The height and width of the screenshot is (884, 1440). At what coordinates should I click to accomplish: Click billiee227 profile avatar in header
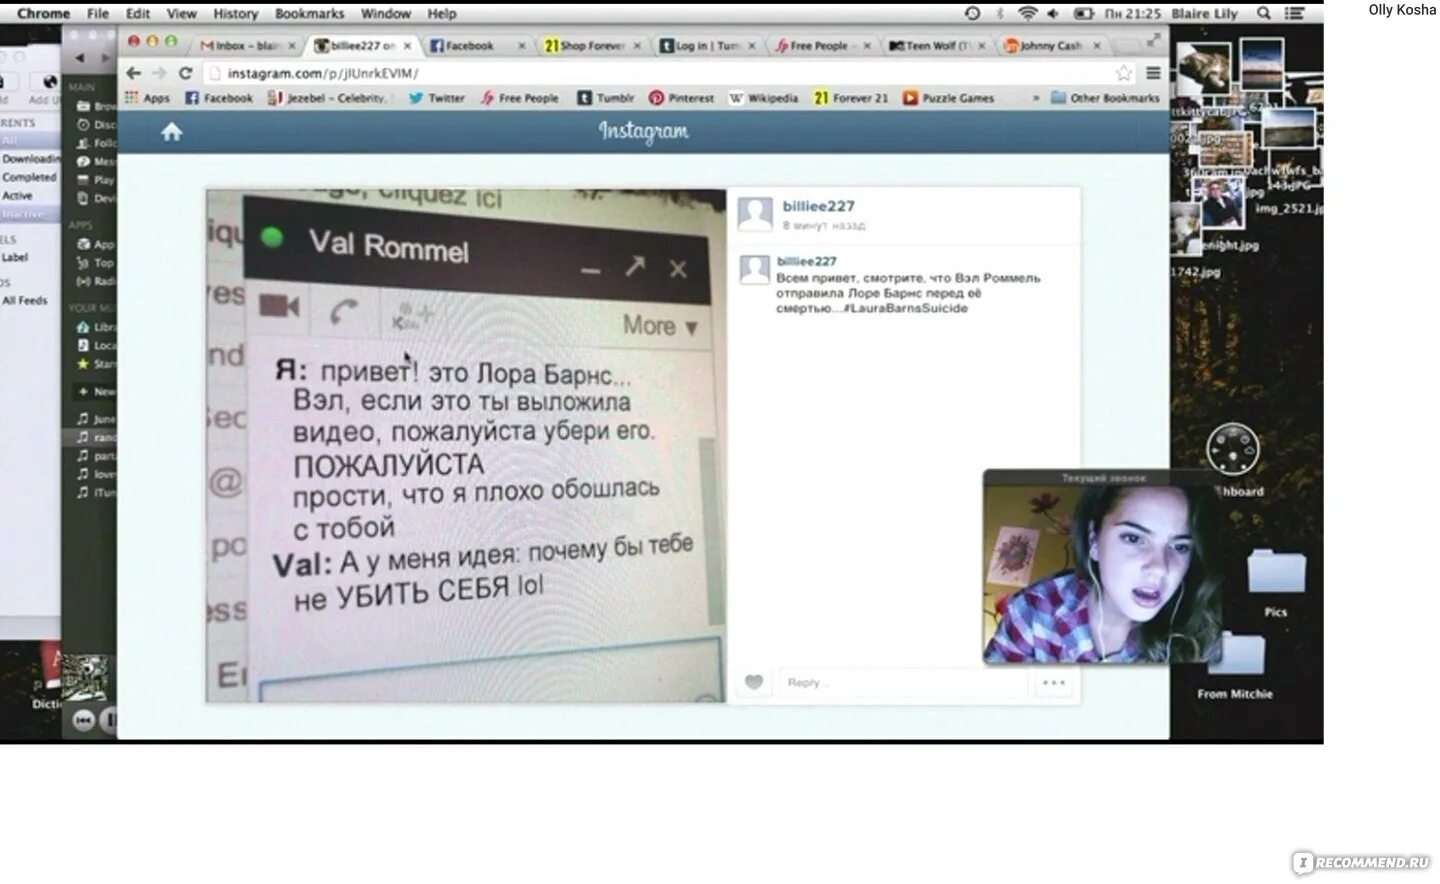(755, 215)
